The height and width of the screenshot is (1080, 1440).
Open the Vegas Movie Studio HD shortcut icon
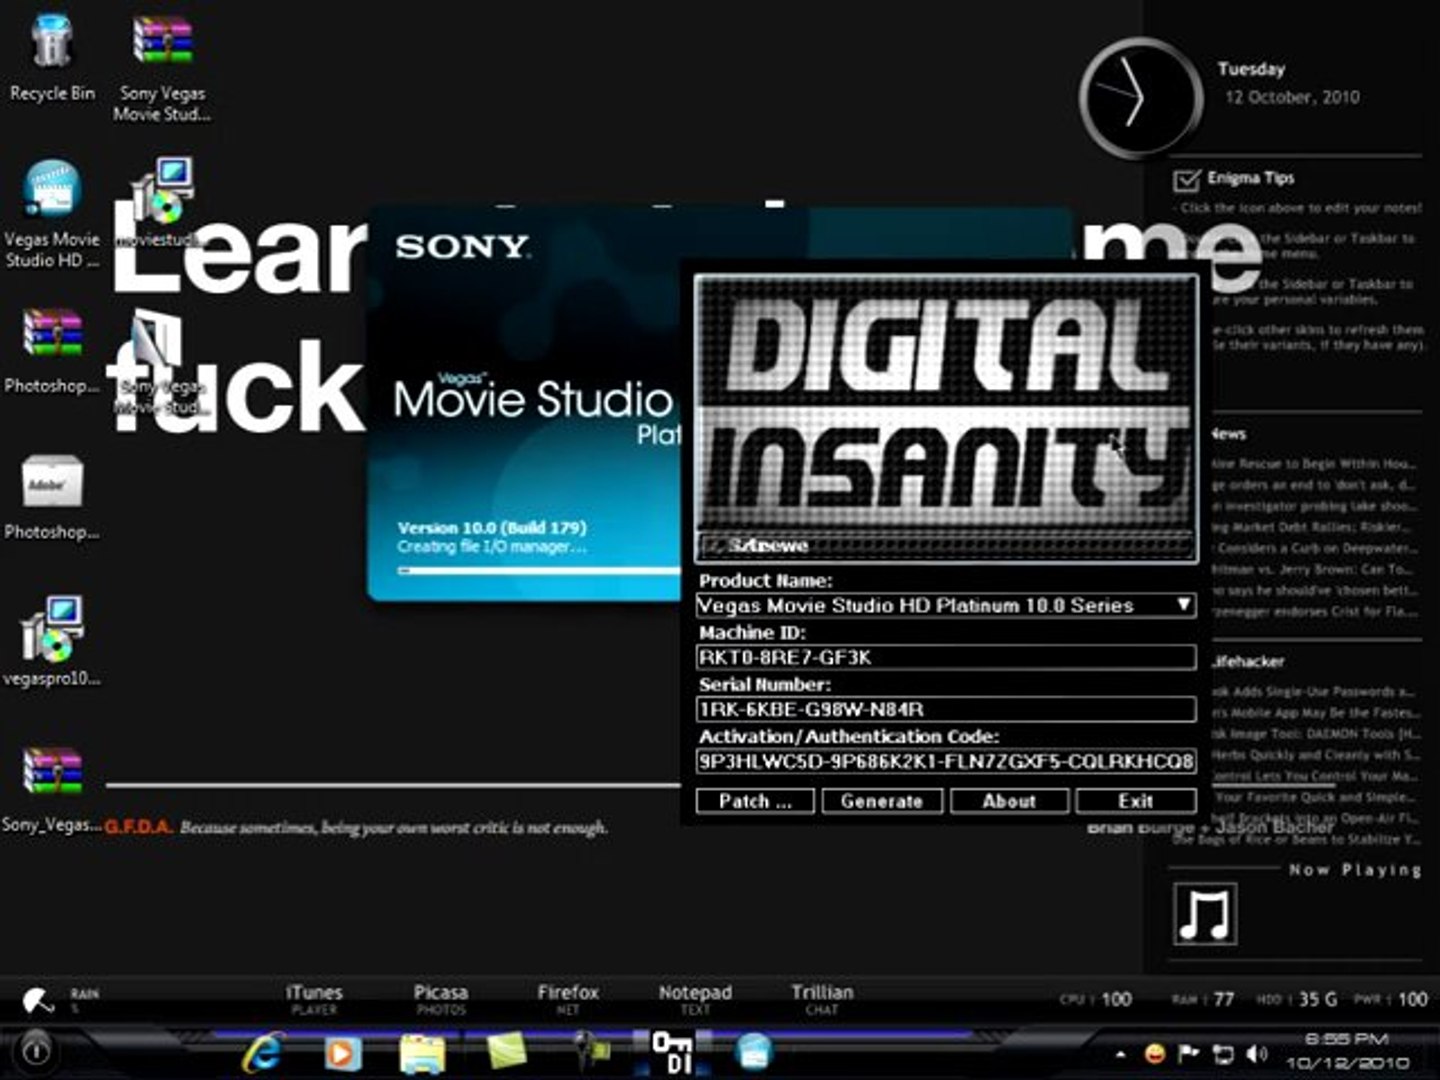pyautogui.click(x=51, y=188)
